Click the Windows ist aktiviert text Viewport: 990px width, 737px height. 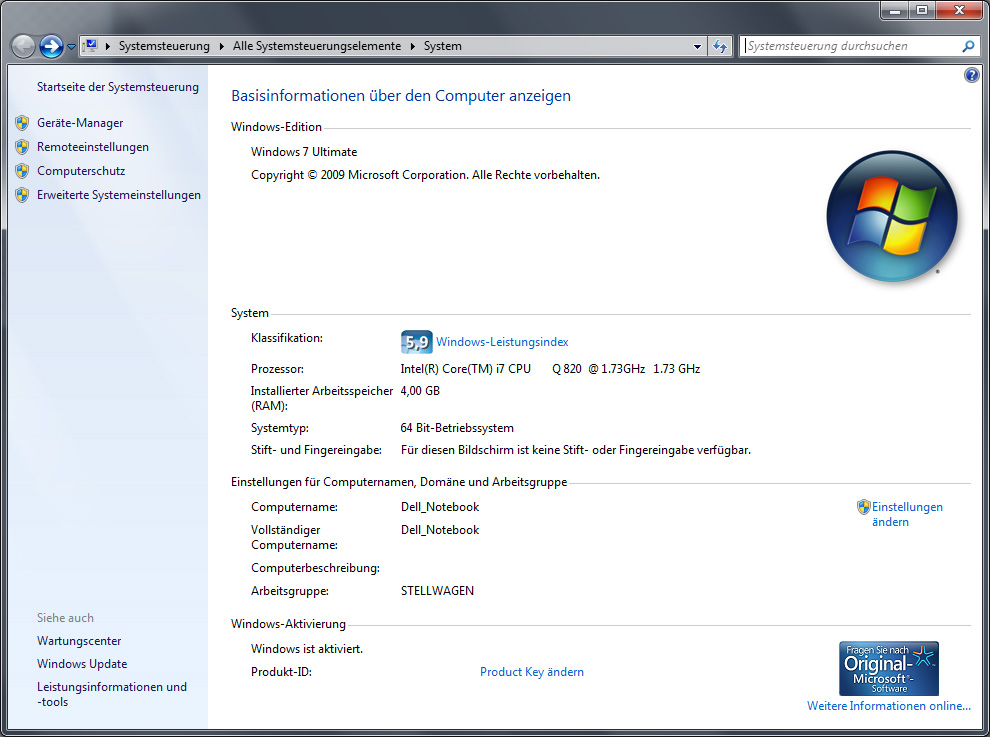click(x=307, y=649)
